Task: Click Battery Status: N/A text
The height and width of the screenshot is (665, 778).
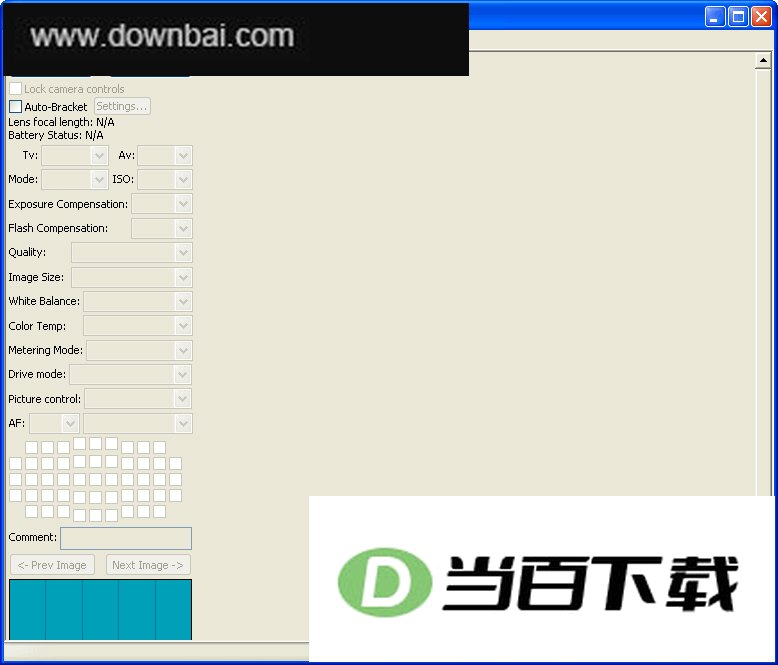Action: click(56, 135)
